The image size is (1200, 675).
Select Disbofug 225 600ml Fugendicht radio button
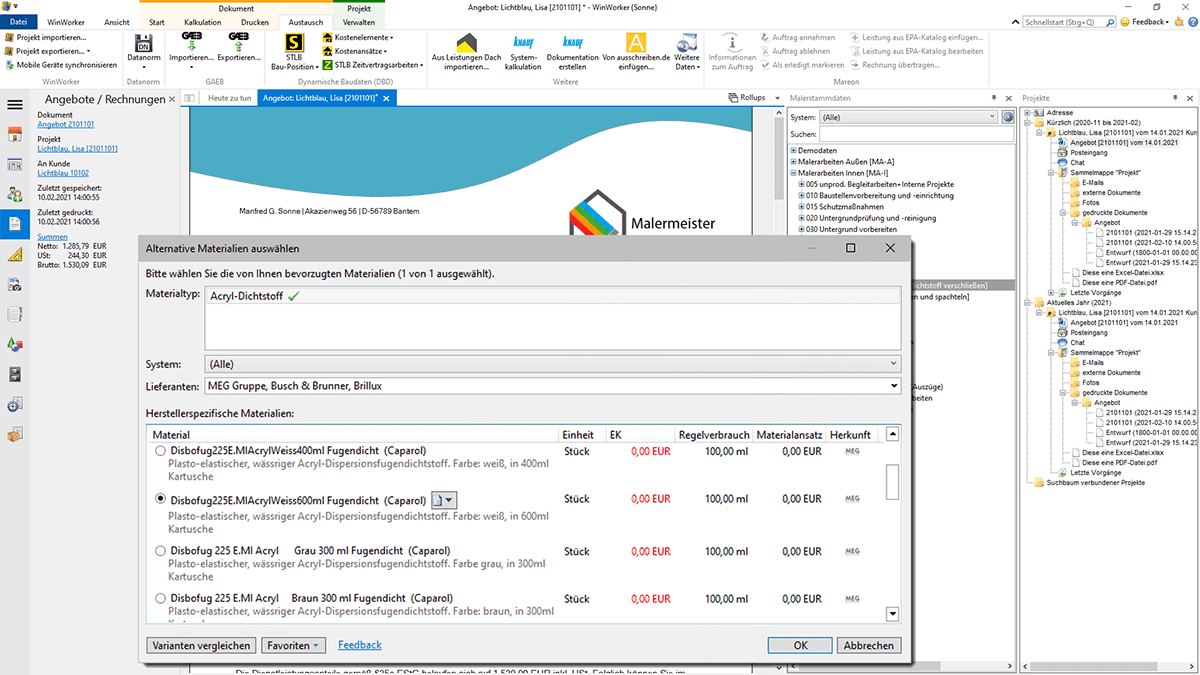(x=160, y=499)
